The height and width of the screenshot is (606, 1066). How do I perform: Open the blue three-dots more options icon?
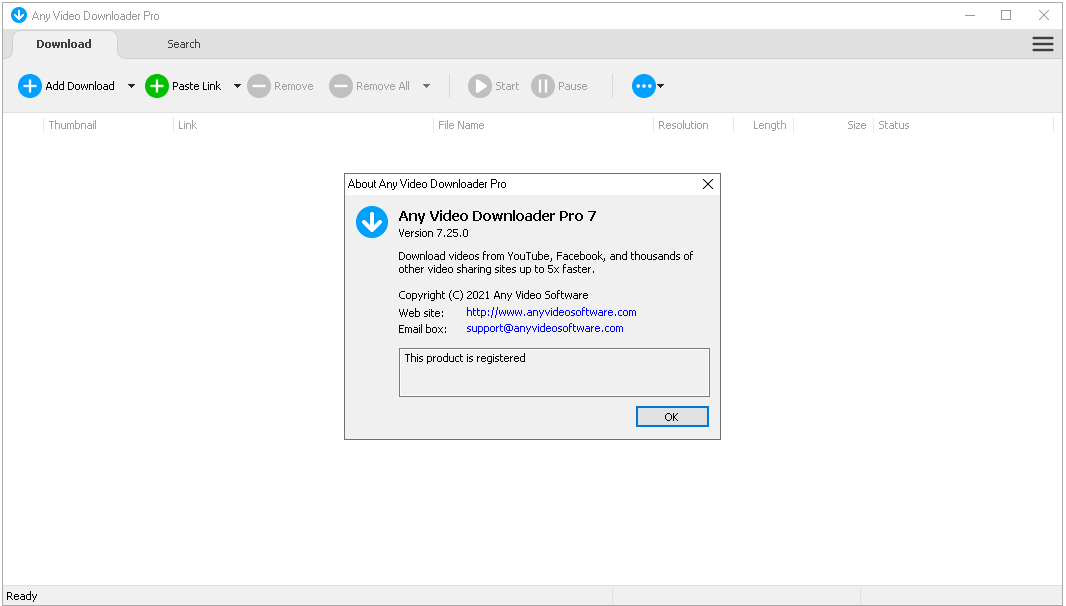tap(643, 86)
